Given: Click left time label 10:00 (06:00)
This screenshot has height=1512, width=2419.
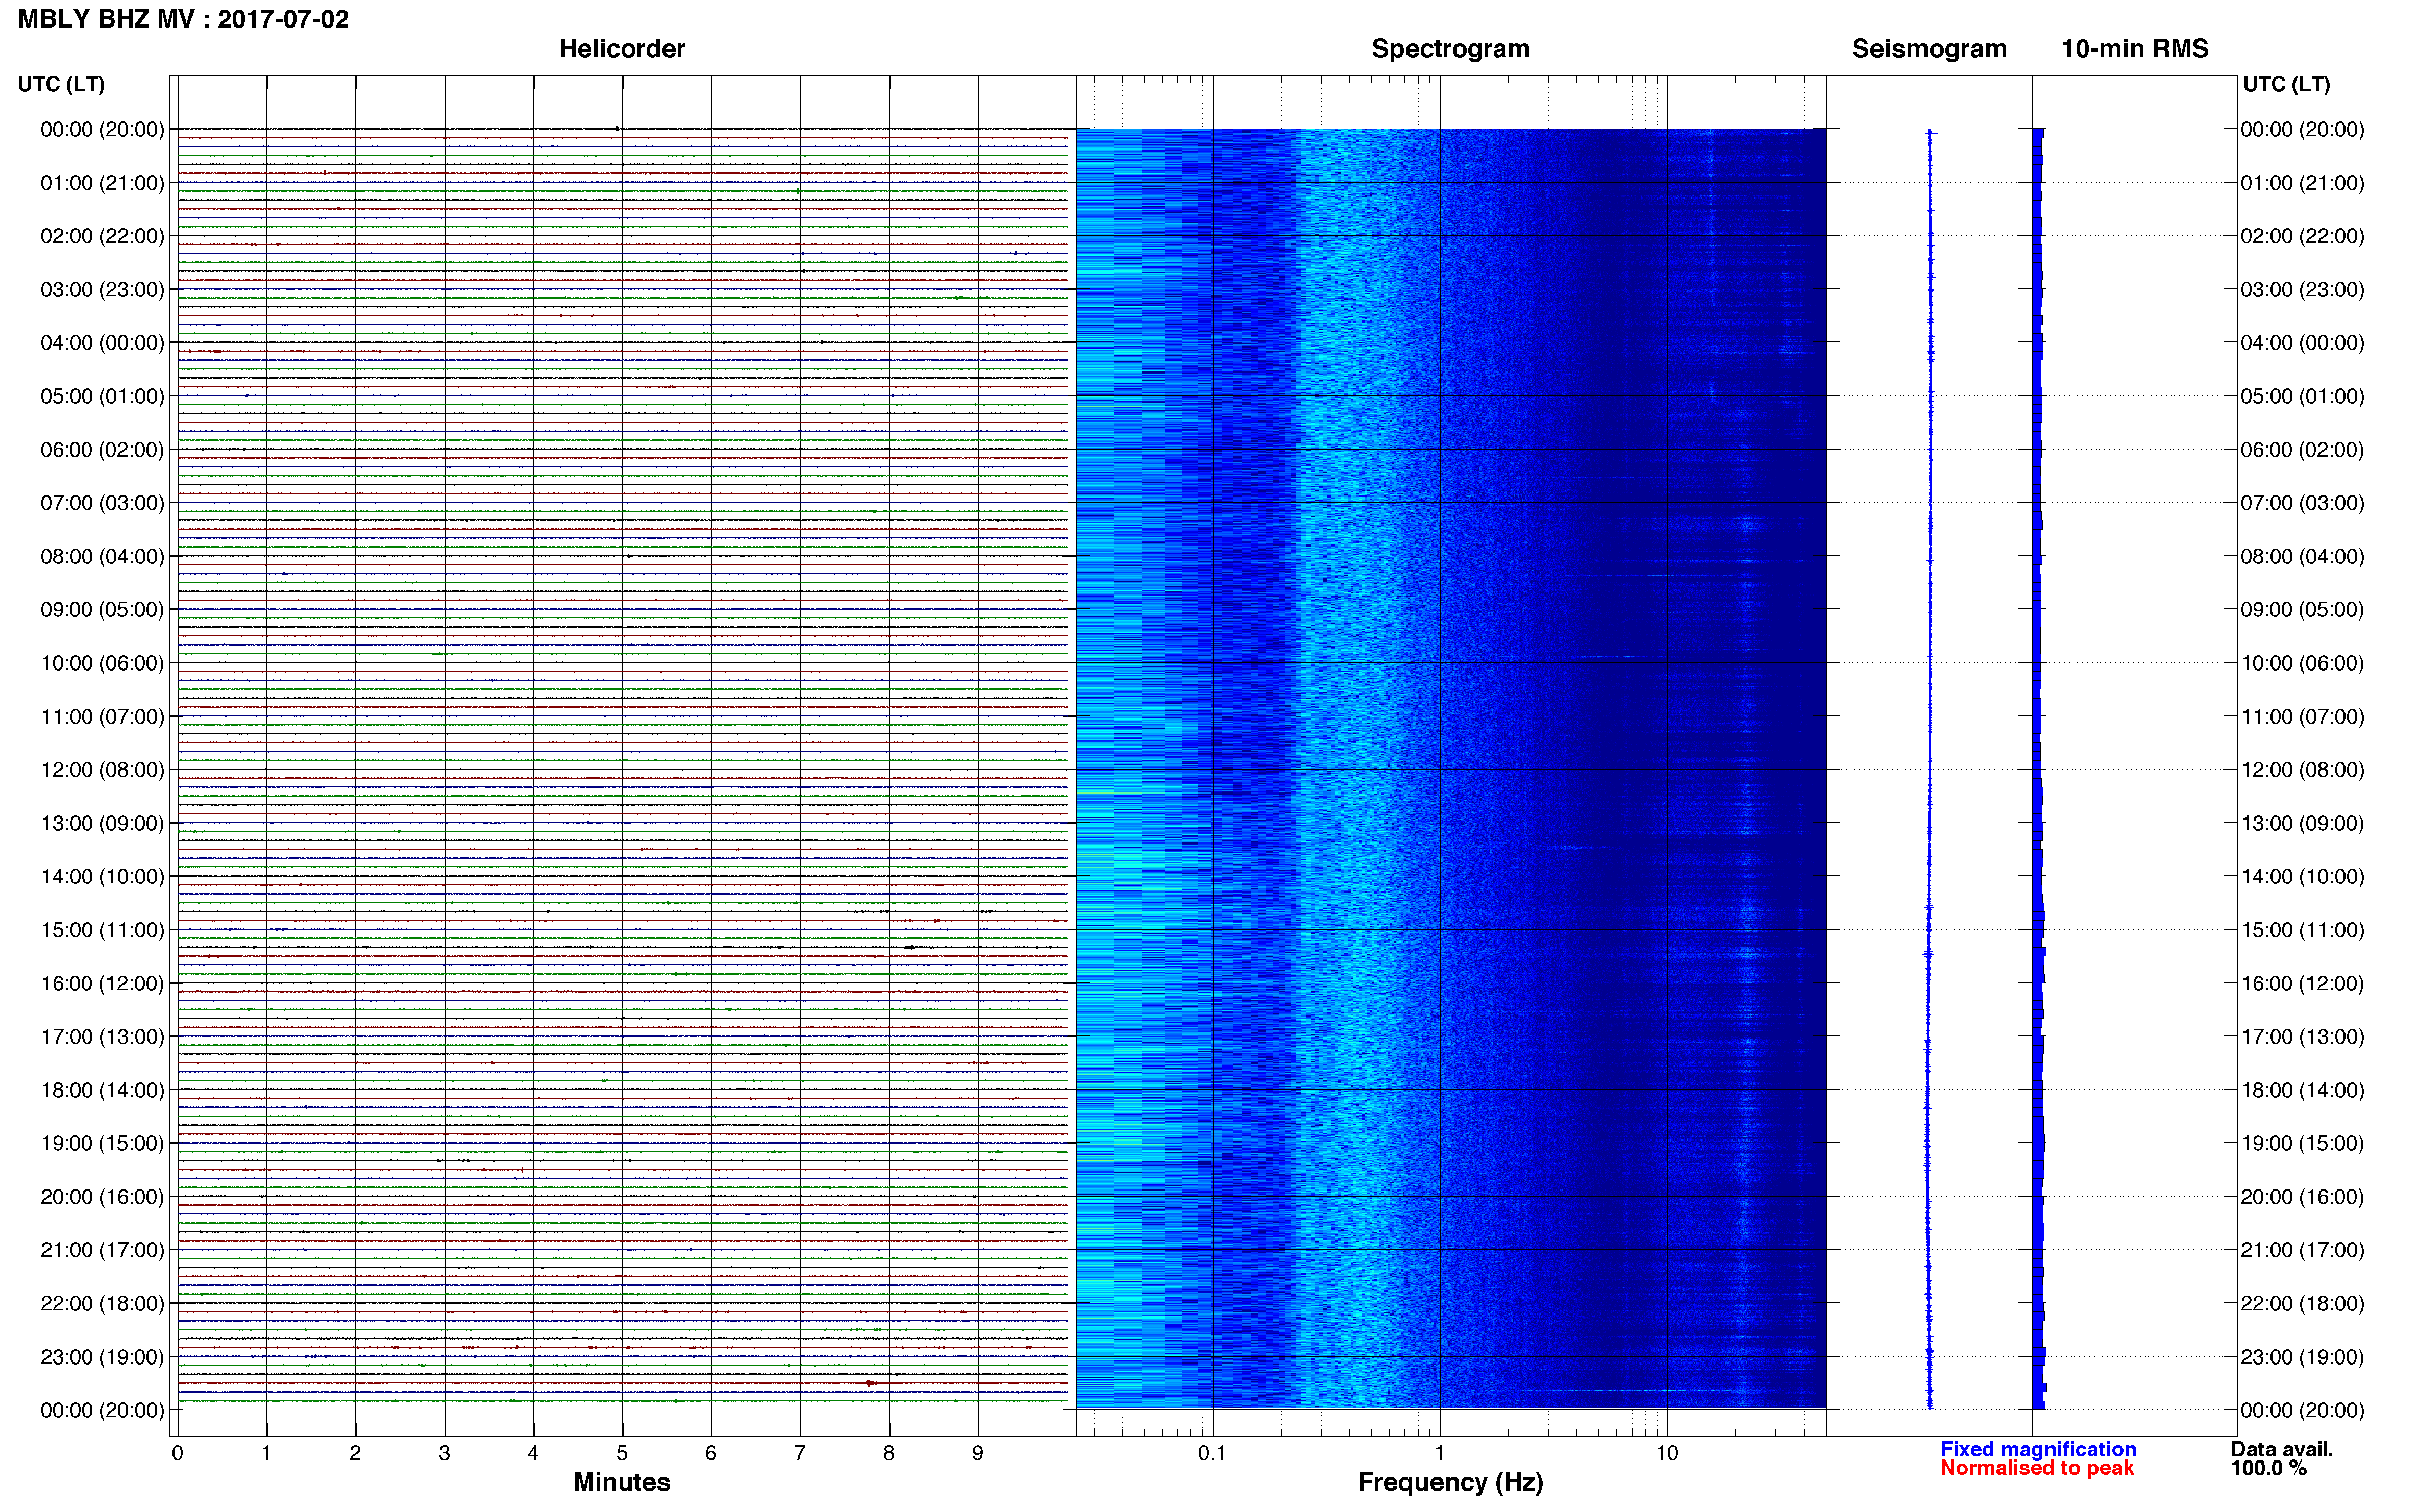Looking at the screenshot, I should [102, 663].
